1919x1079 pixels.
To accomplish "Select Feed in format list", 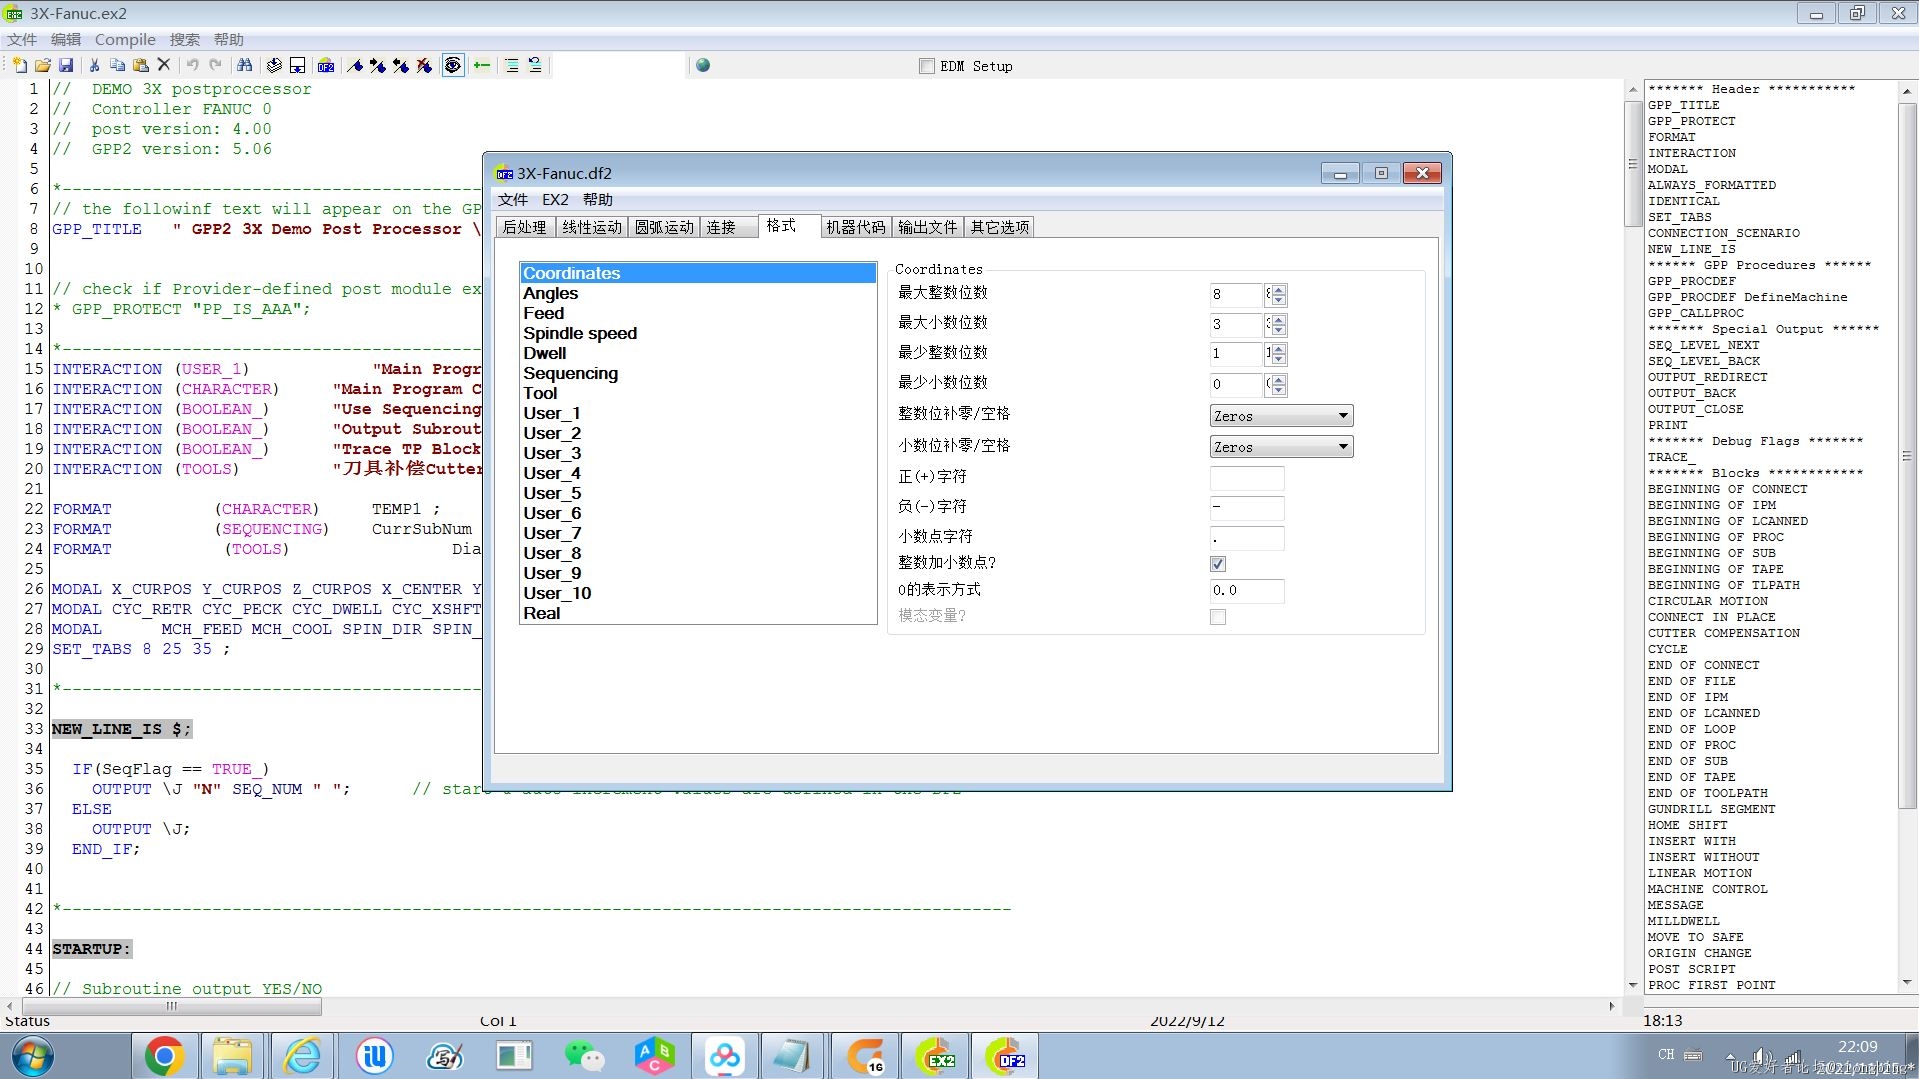I will pyautogui.click(x=698, y=313).
